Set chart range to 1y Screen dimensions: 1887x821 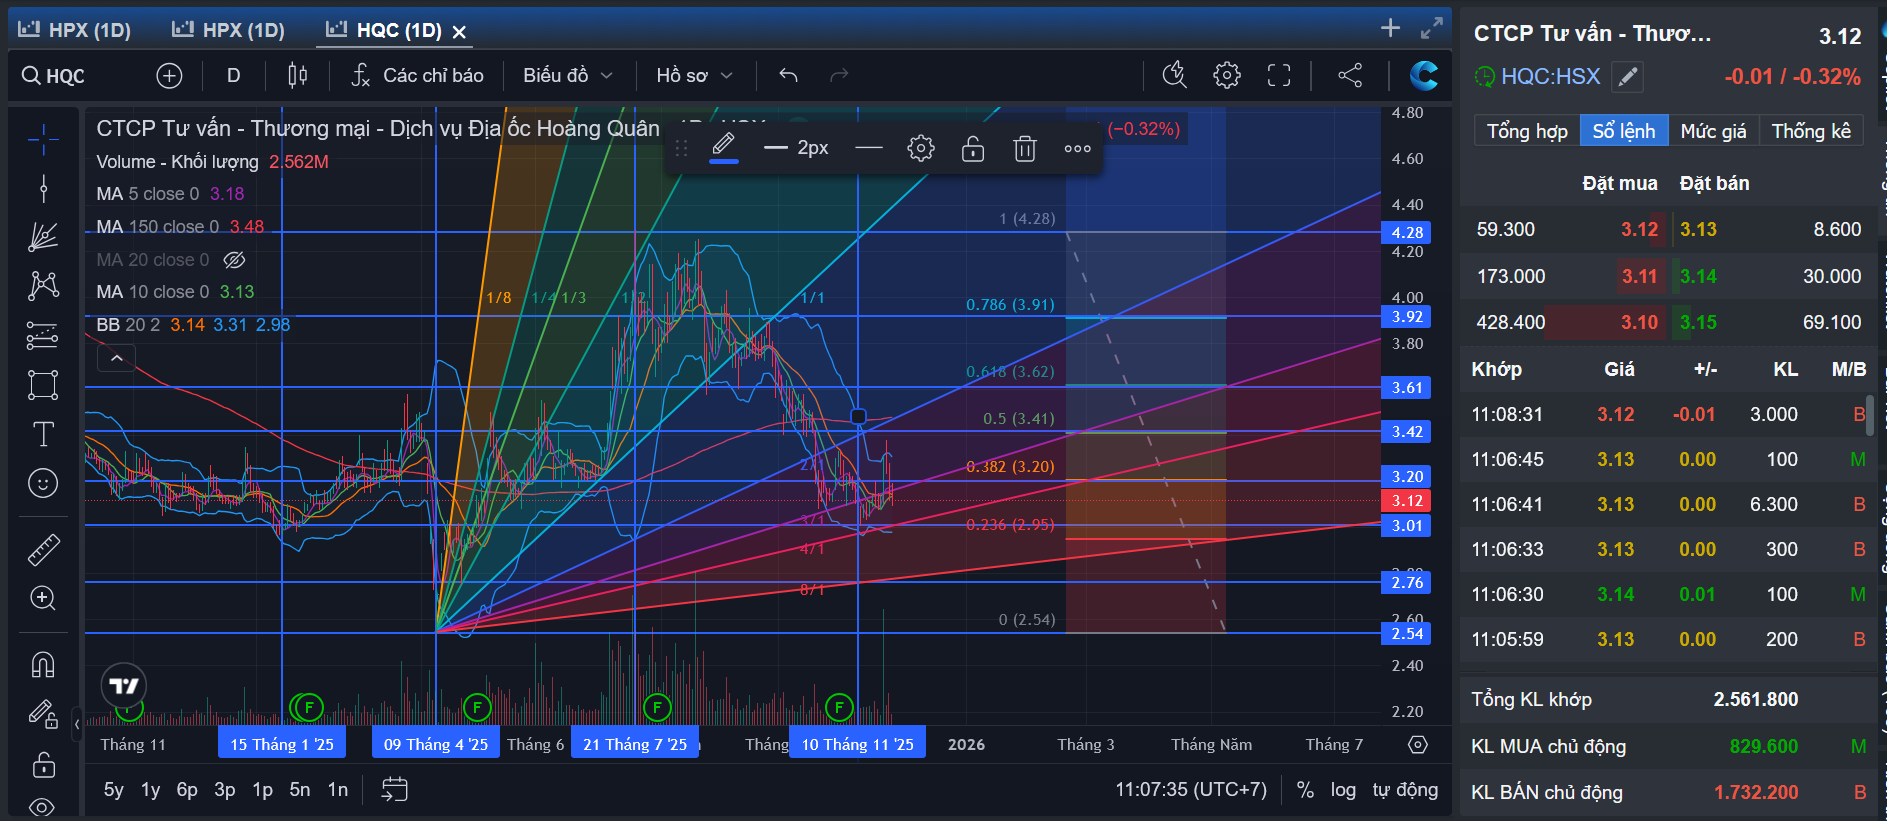point(151,790)
